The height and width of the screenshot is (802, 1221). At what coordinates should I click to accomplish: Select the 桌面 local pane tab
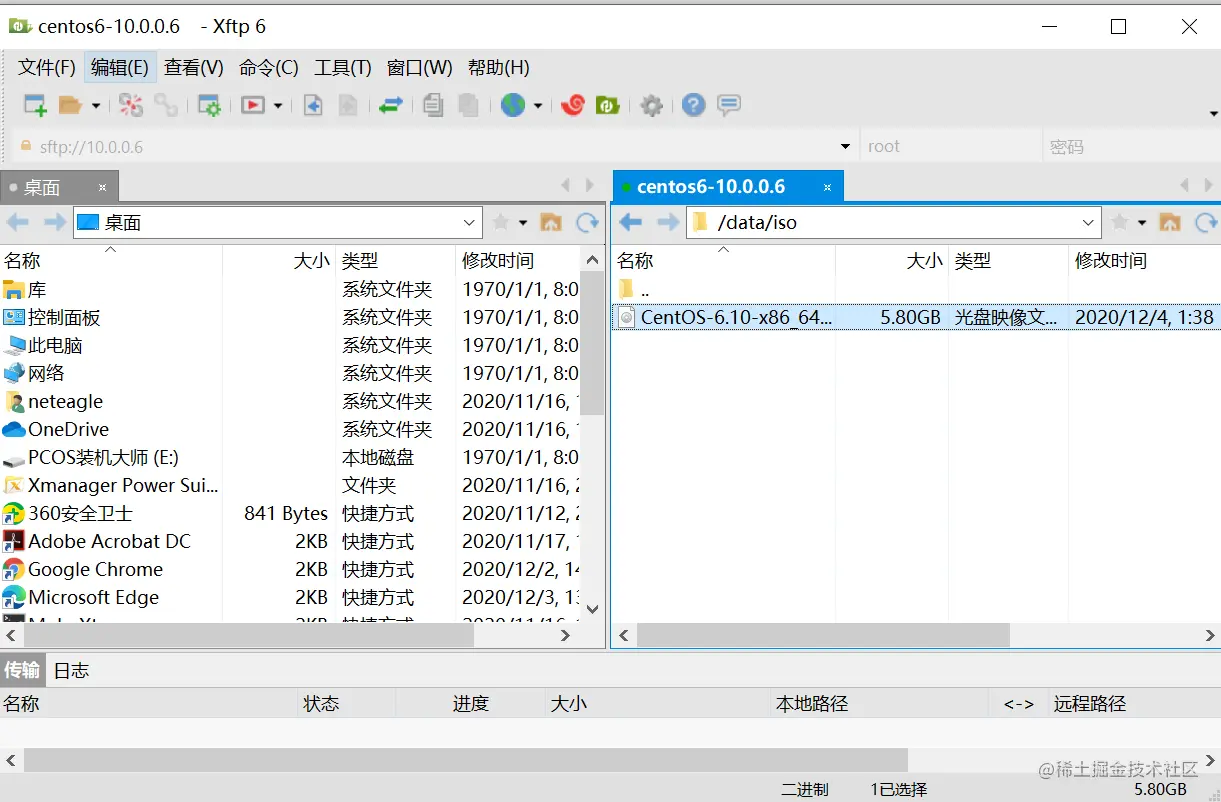[59, 186]
